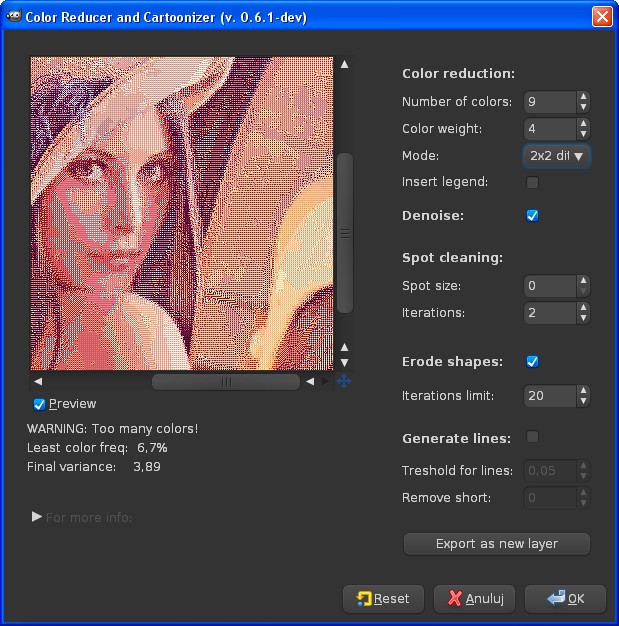Open the Mode dropdown showing 2x2 dit
This screenshot has height=626, width=619.
click(x=556, y=156)
